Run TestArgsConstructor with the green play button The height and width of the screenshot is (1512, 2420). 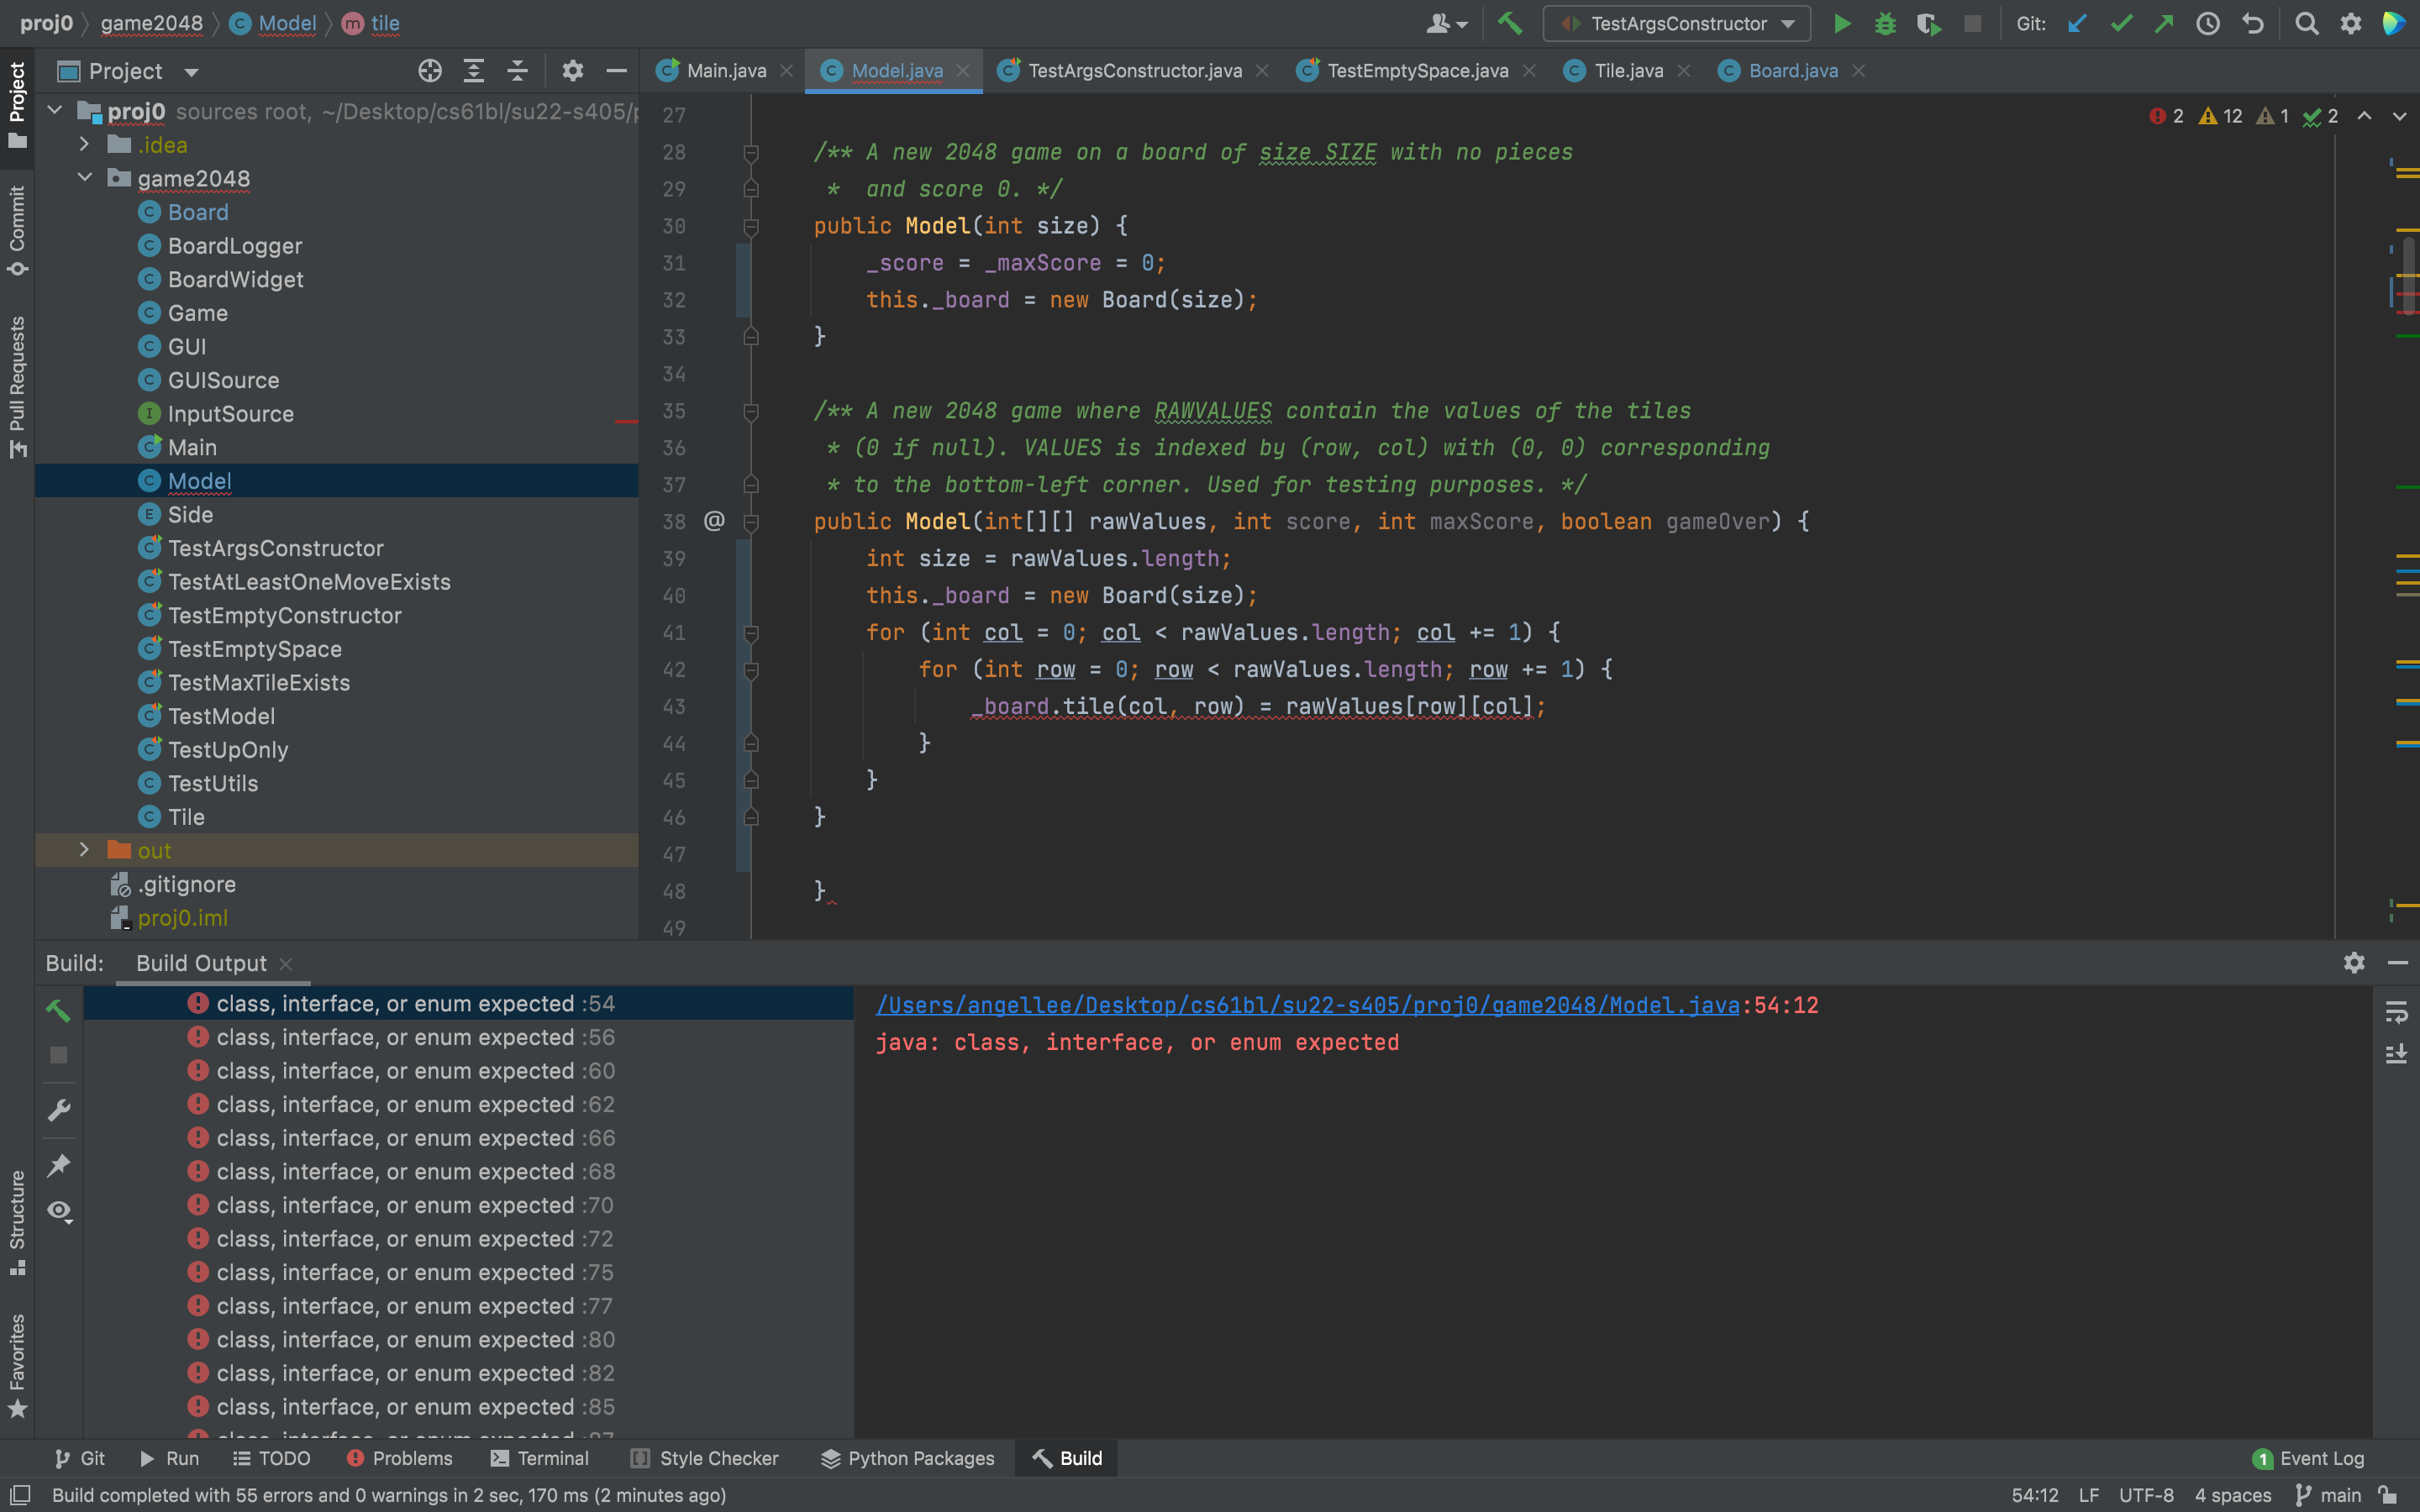[x=1841, y=23]
